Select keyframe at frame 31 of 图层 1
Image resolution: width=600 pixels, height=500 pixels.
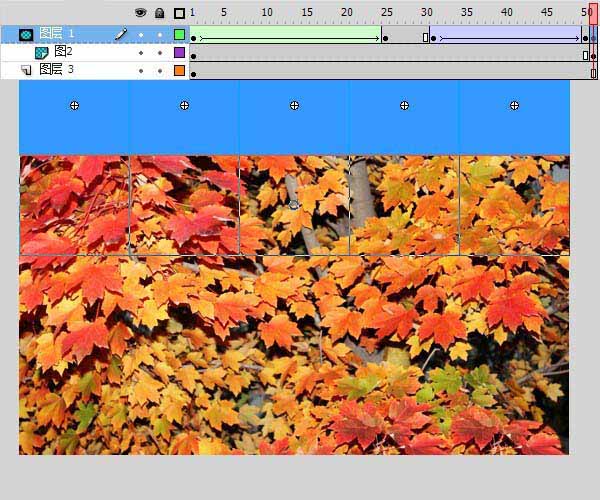[x=434, y=38]
